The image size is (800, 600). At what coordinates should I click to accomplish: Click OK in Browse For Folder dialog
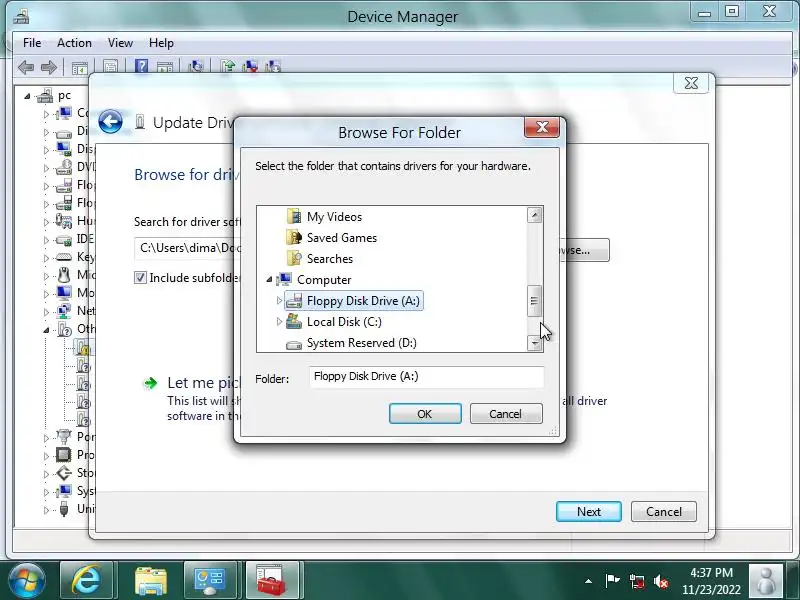425,414
